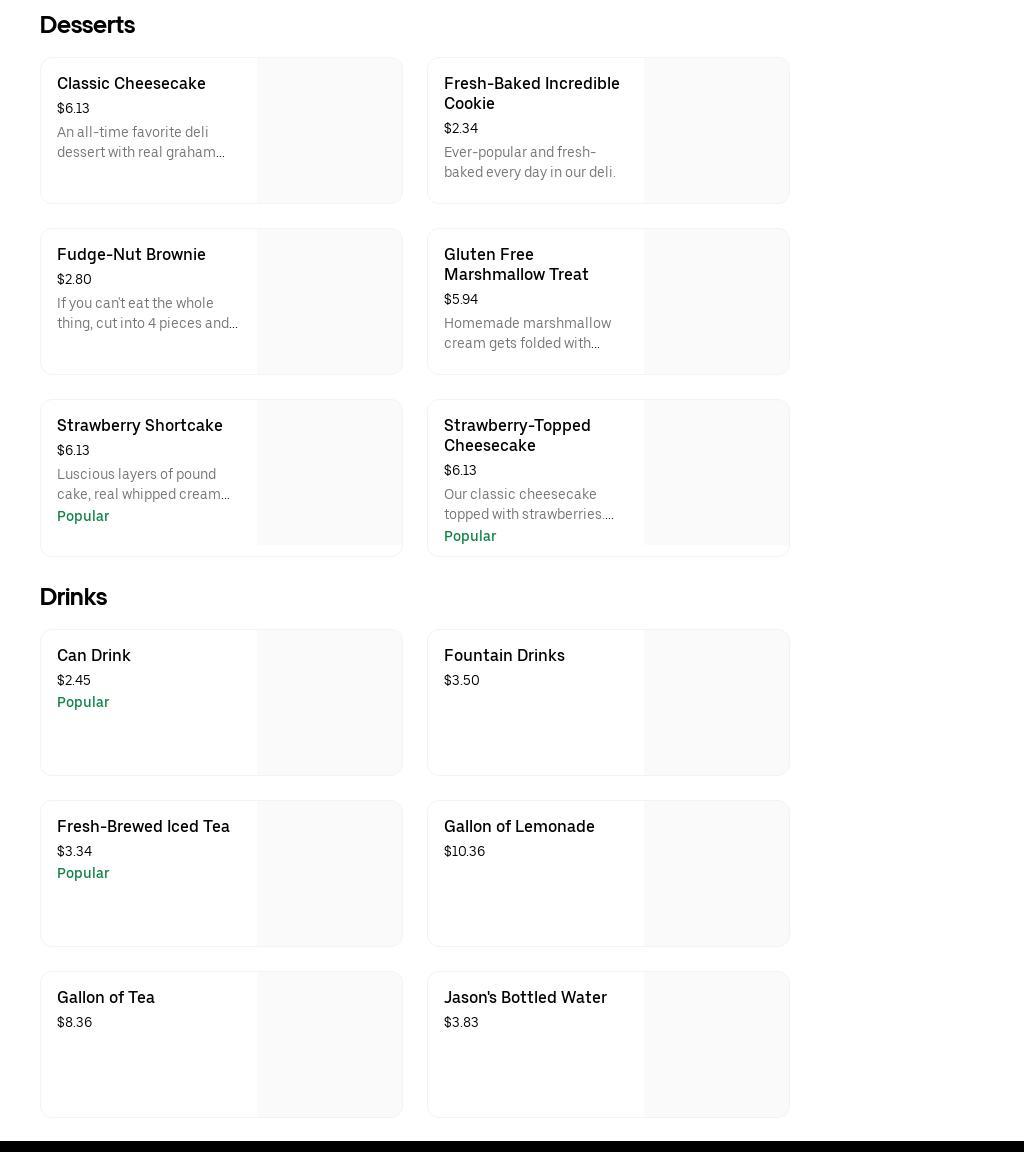Pick Fresh-Brewed Iced Tea title

(143, 827)
